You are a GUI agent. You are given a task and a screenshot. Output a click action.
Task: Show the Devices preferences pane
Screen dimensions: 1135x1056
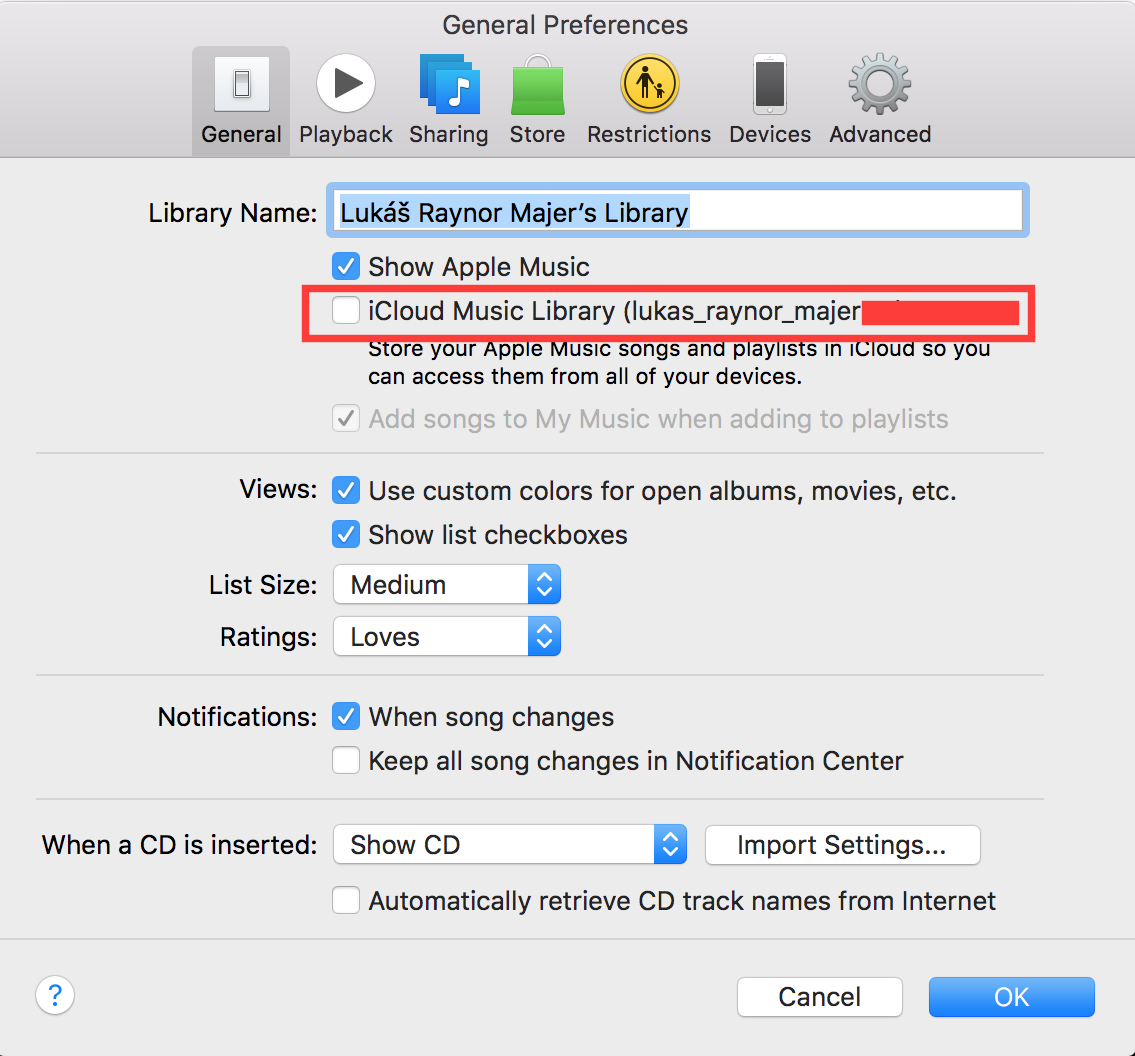(x=769, y=101)
